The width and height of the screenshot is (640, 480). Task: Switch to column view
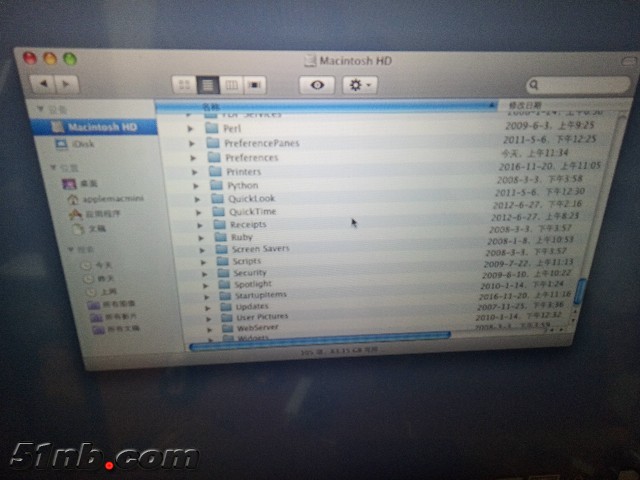pos(231,85)
